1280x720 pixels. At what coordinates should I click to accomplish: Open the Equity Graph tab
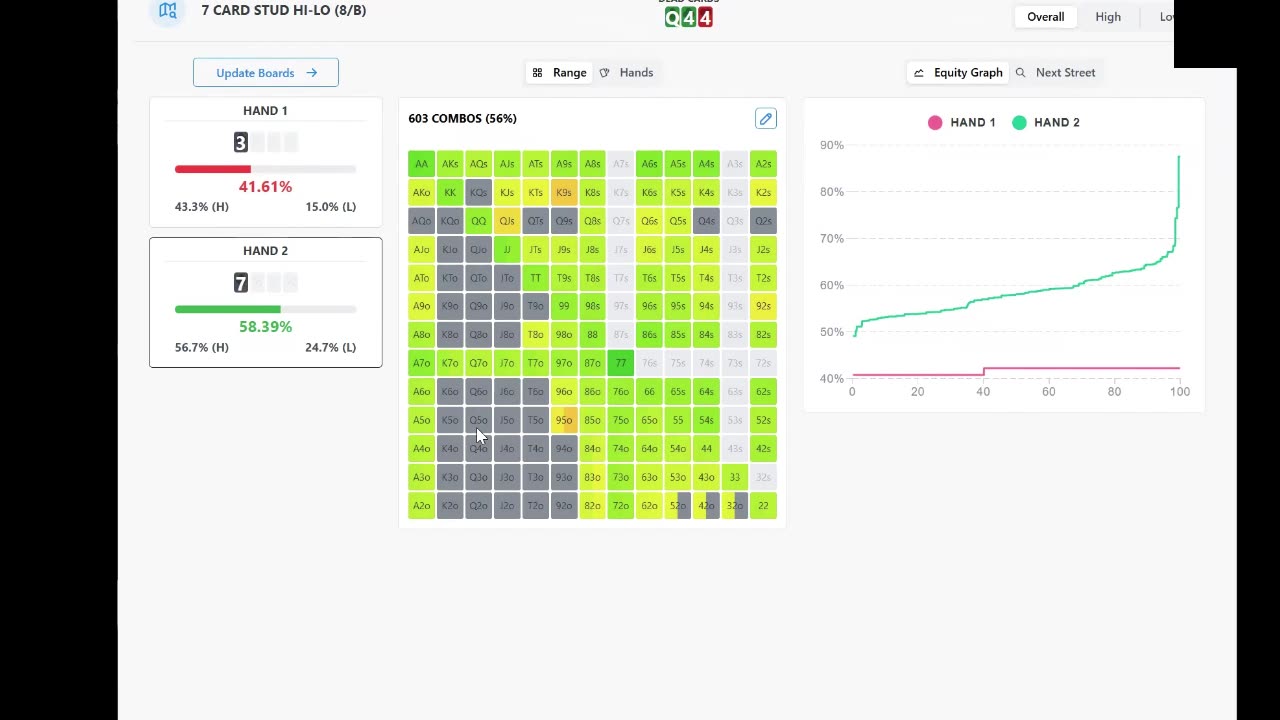[x=958, y=72]
